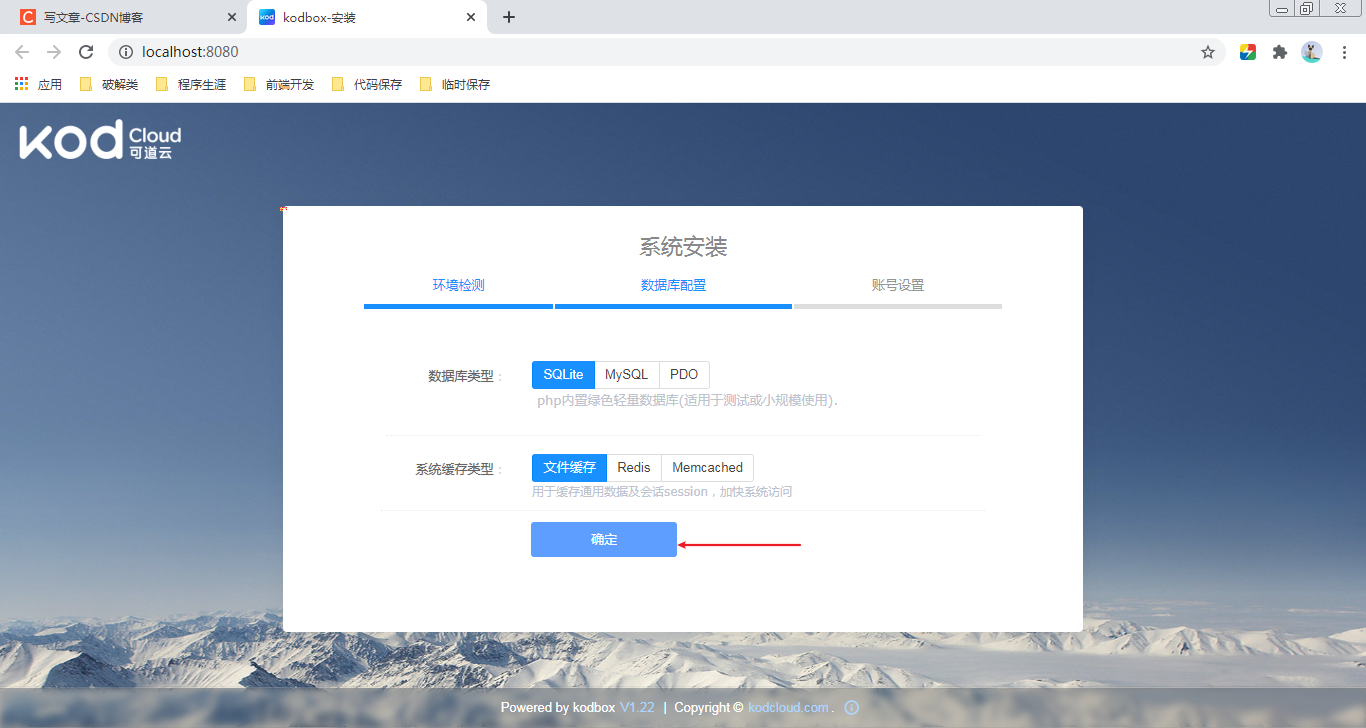Click the 系统安装 heading

point(683,246)
